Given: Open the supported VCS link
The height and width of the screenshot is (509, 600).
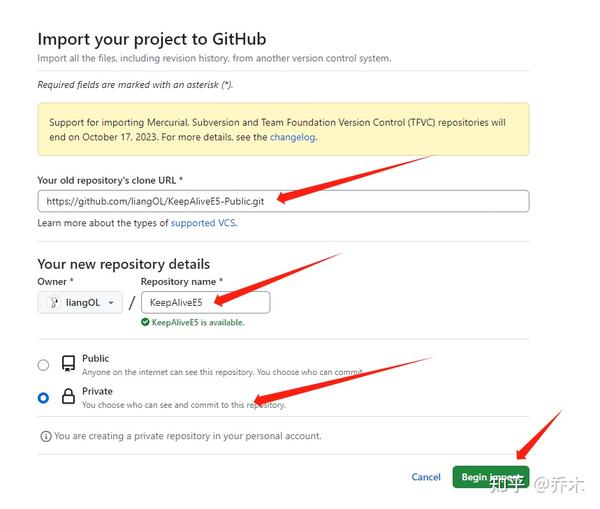Looking at the screenshot, I should coord(203,223).
